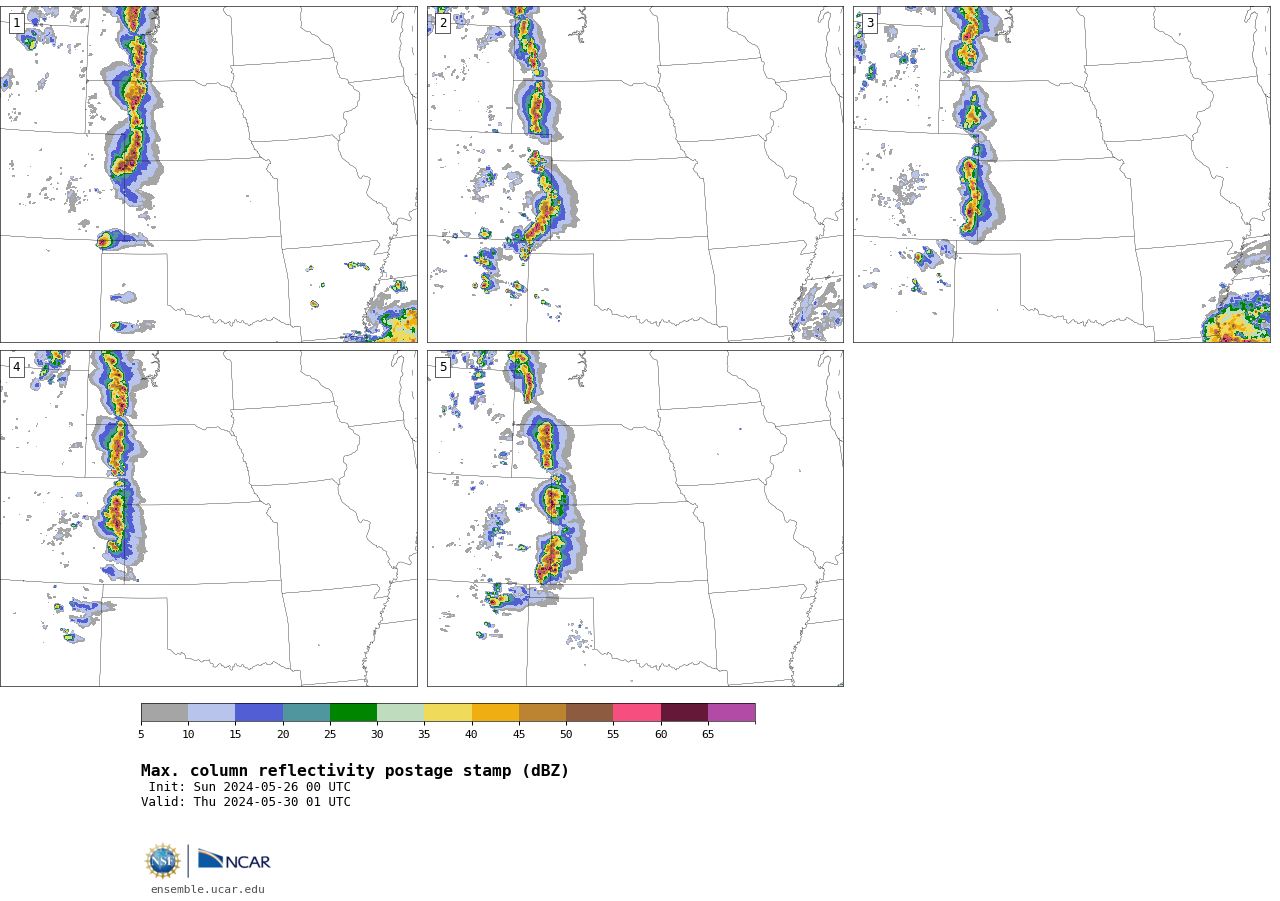This screenshot has height=901, width=1280.
Task: Click the Init: Sun 2024-05-26 00 UTC text
Action: (x=250, y=787)
